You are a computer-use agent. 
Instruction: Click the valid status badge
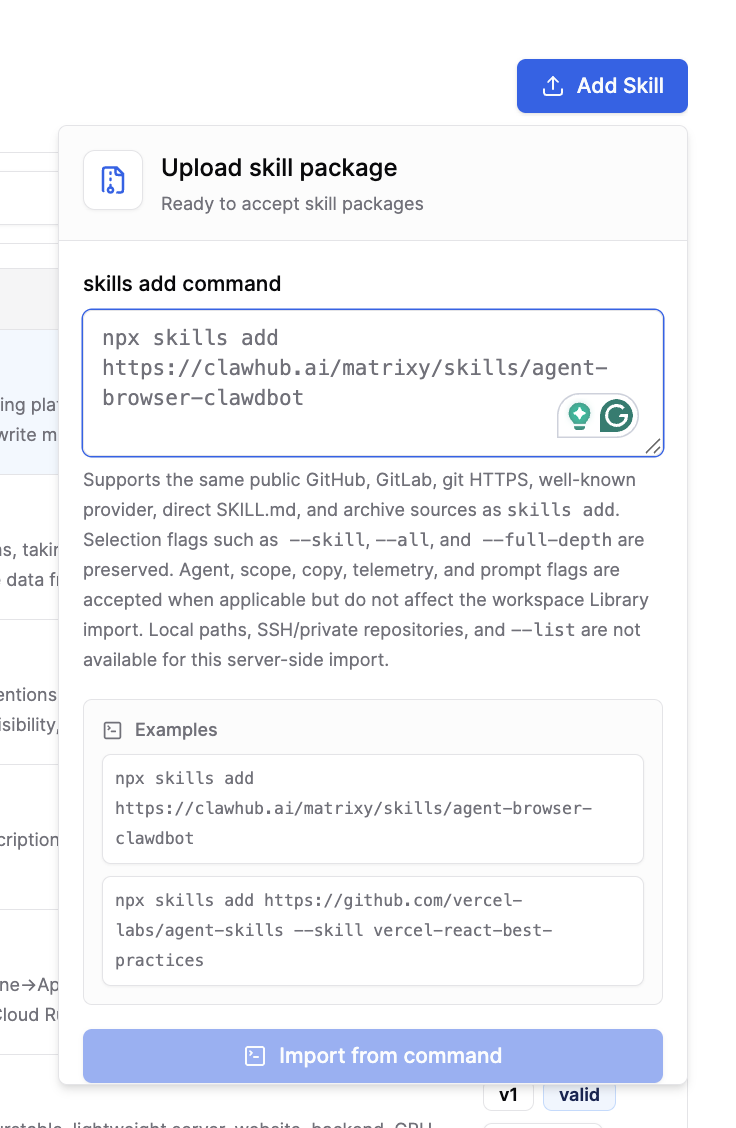click(x=579, y=1095)
